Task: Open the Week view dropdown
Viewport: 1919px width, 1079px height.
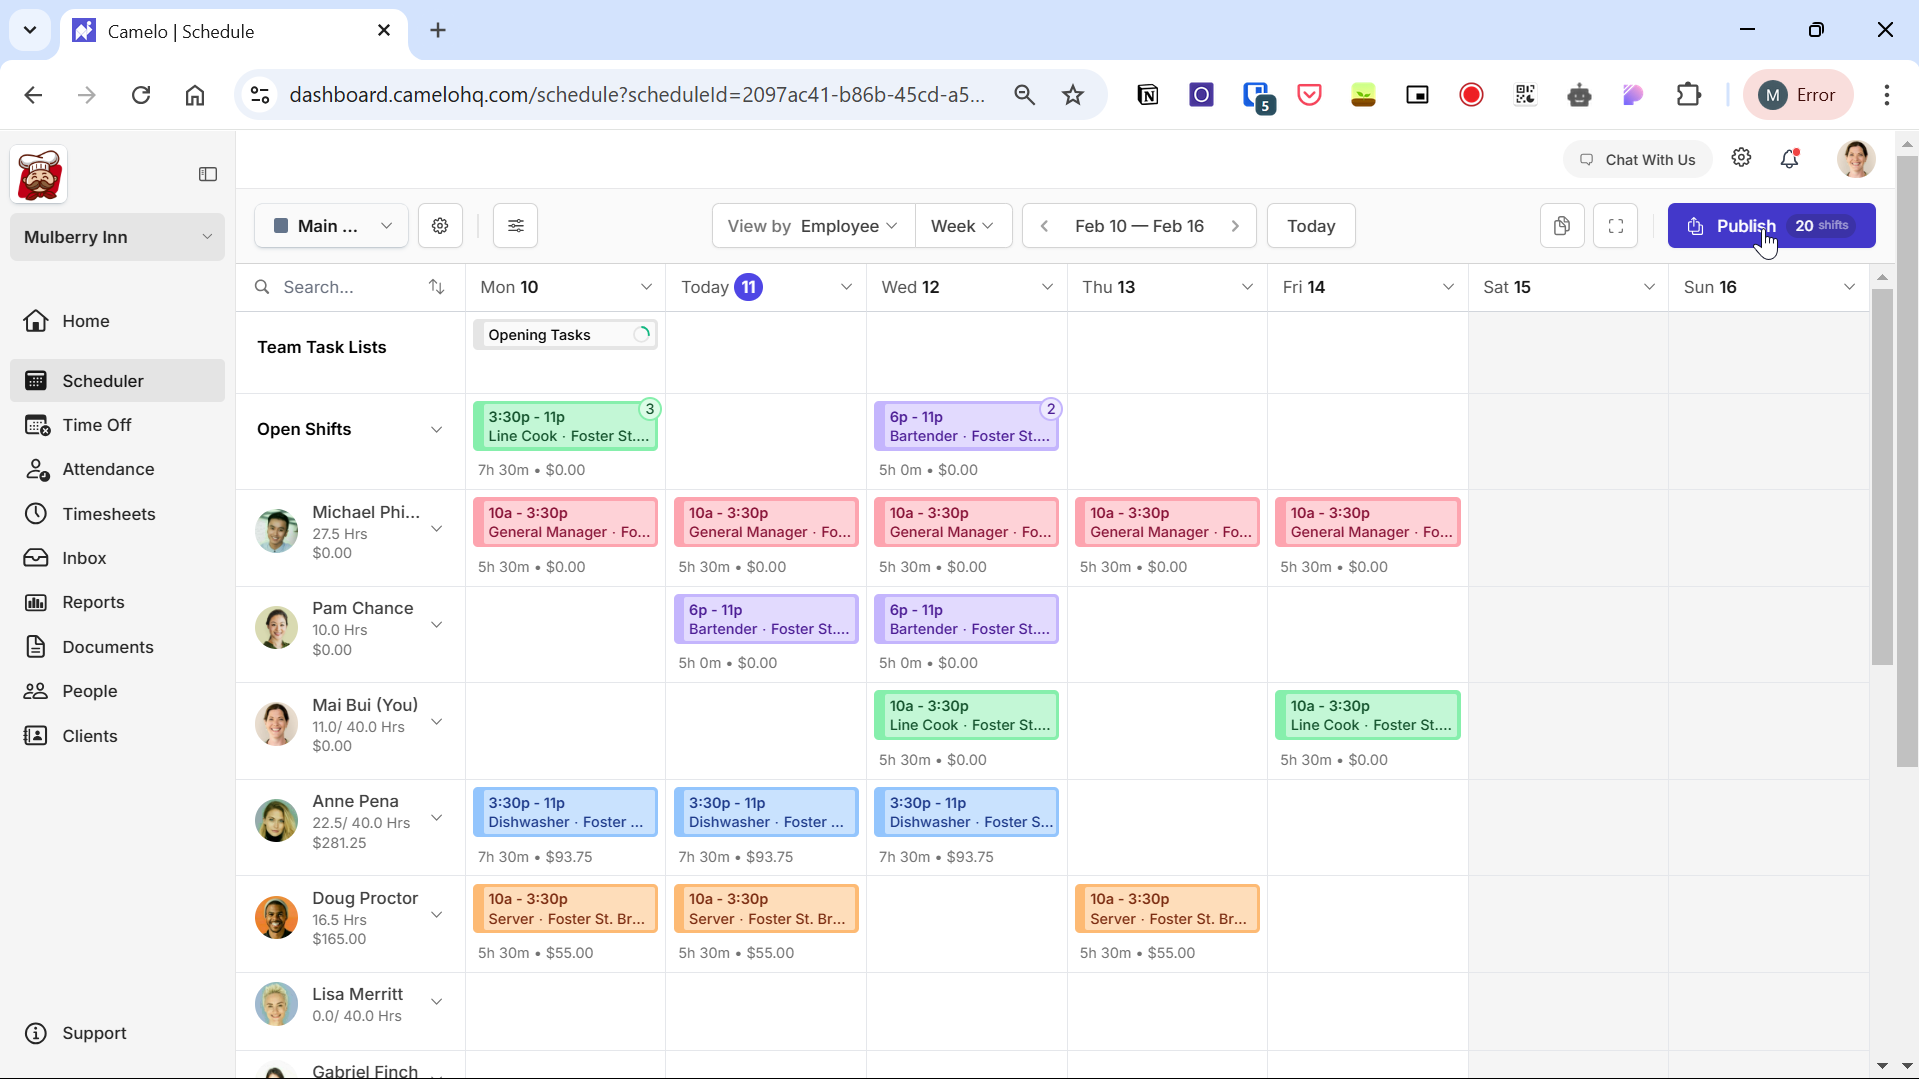Action: point(962,226)
